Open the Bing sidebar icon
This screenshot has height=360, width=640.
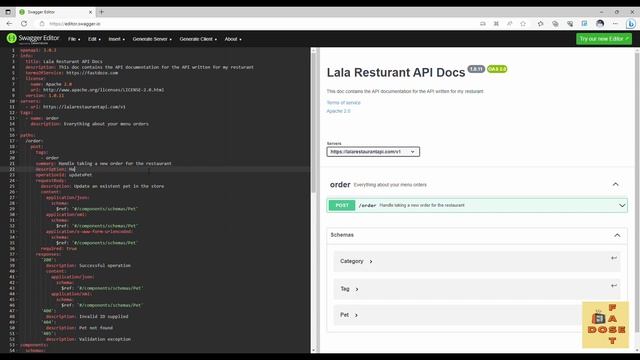coord(631,24)
